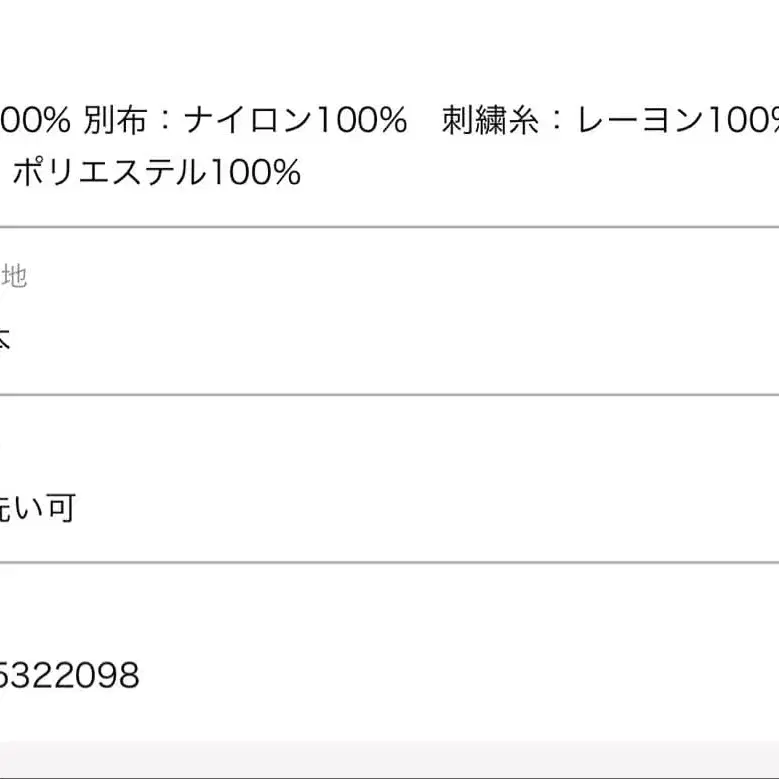
Task: Click the ポリエステル100% text line
Action: point(156,173)
